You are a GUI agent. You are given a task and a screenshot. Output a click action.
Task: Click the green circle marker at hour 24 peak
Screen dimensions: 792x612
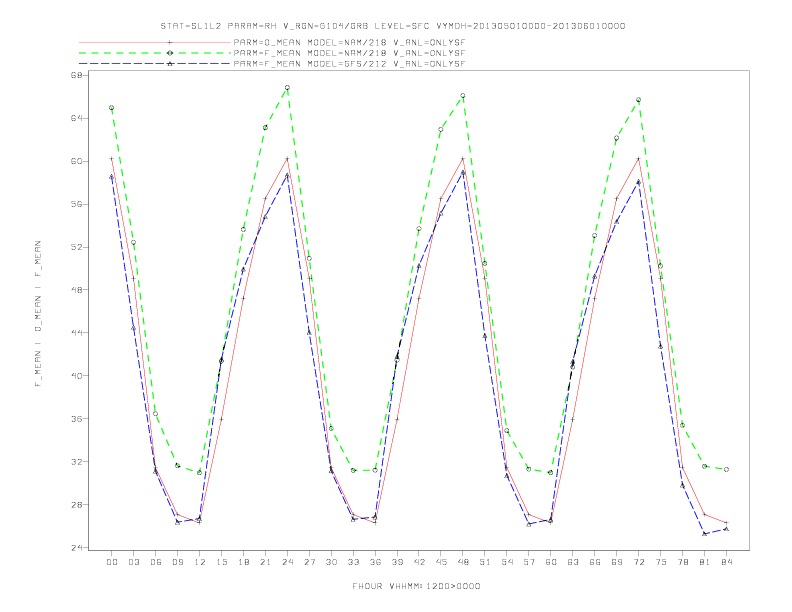287,87
